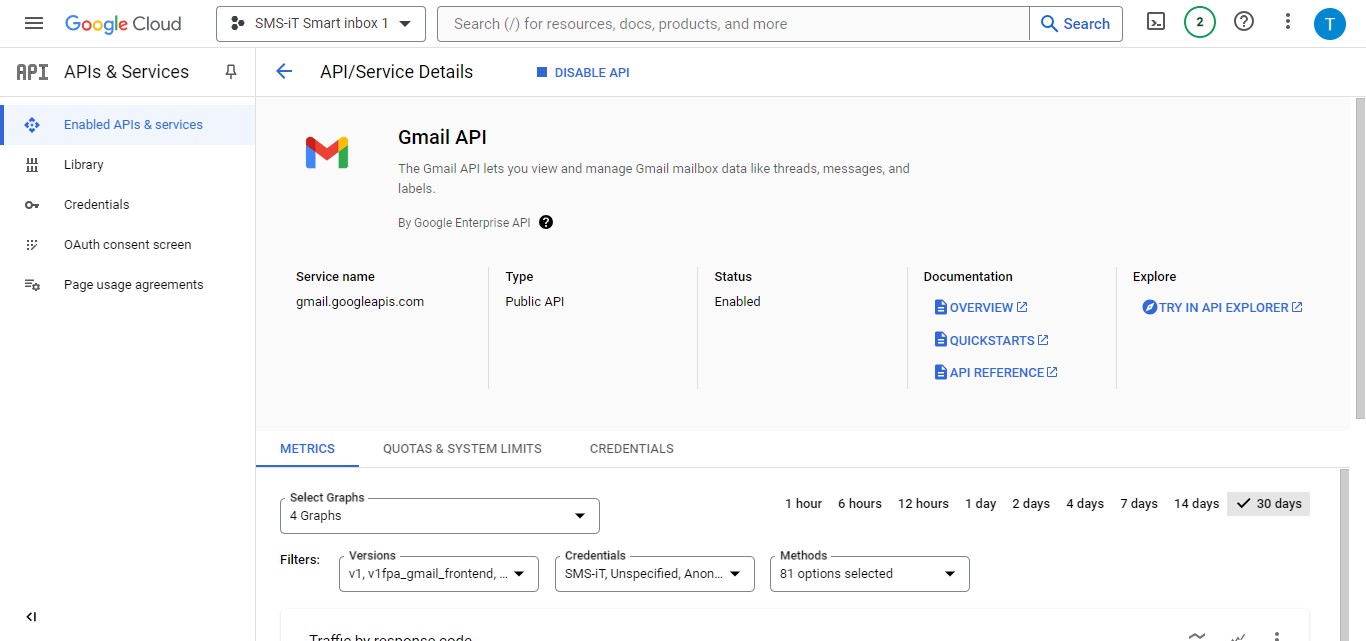The width and height of the screenshot is (1366, 641).
Task: Open the three-dot settings menu in header
Action: click(x=1288, y=22)
